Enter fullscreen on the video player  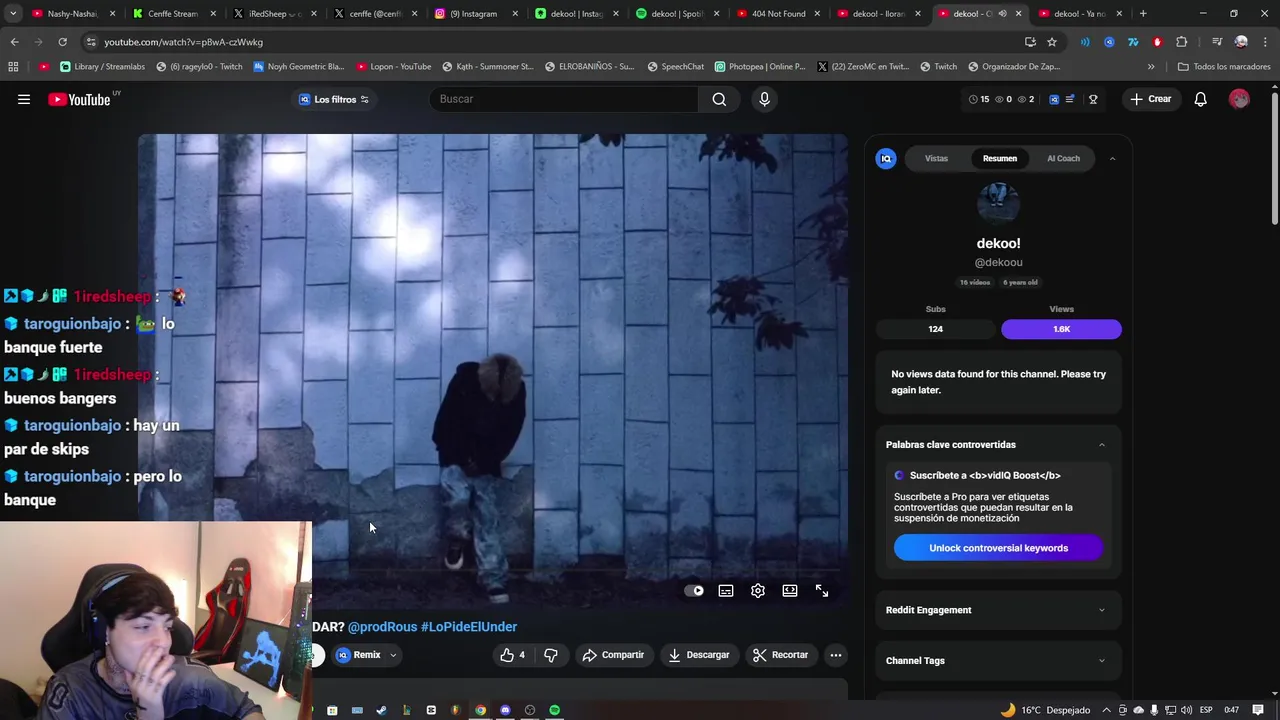pyautogui.click(x=822, y=591)
